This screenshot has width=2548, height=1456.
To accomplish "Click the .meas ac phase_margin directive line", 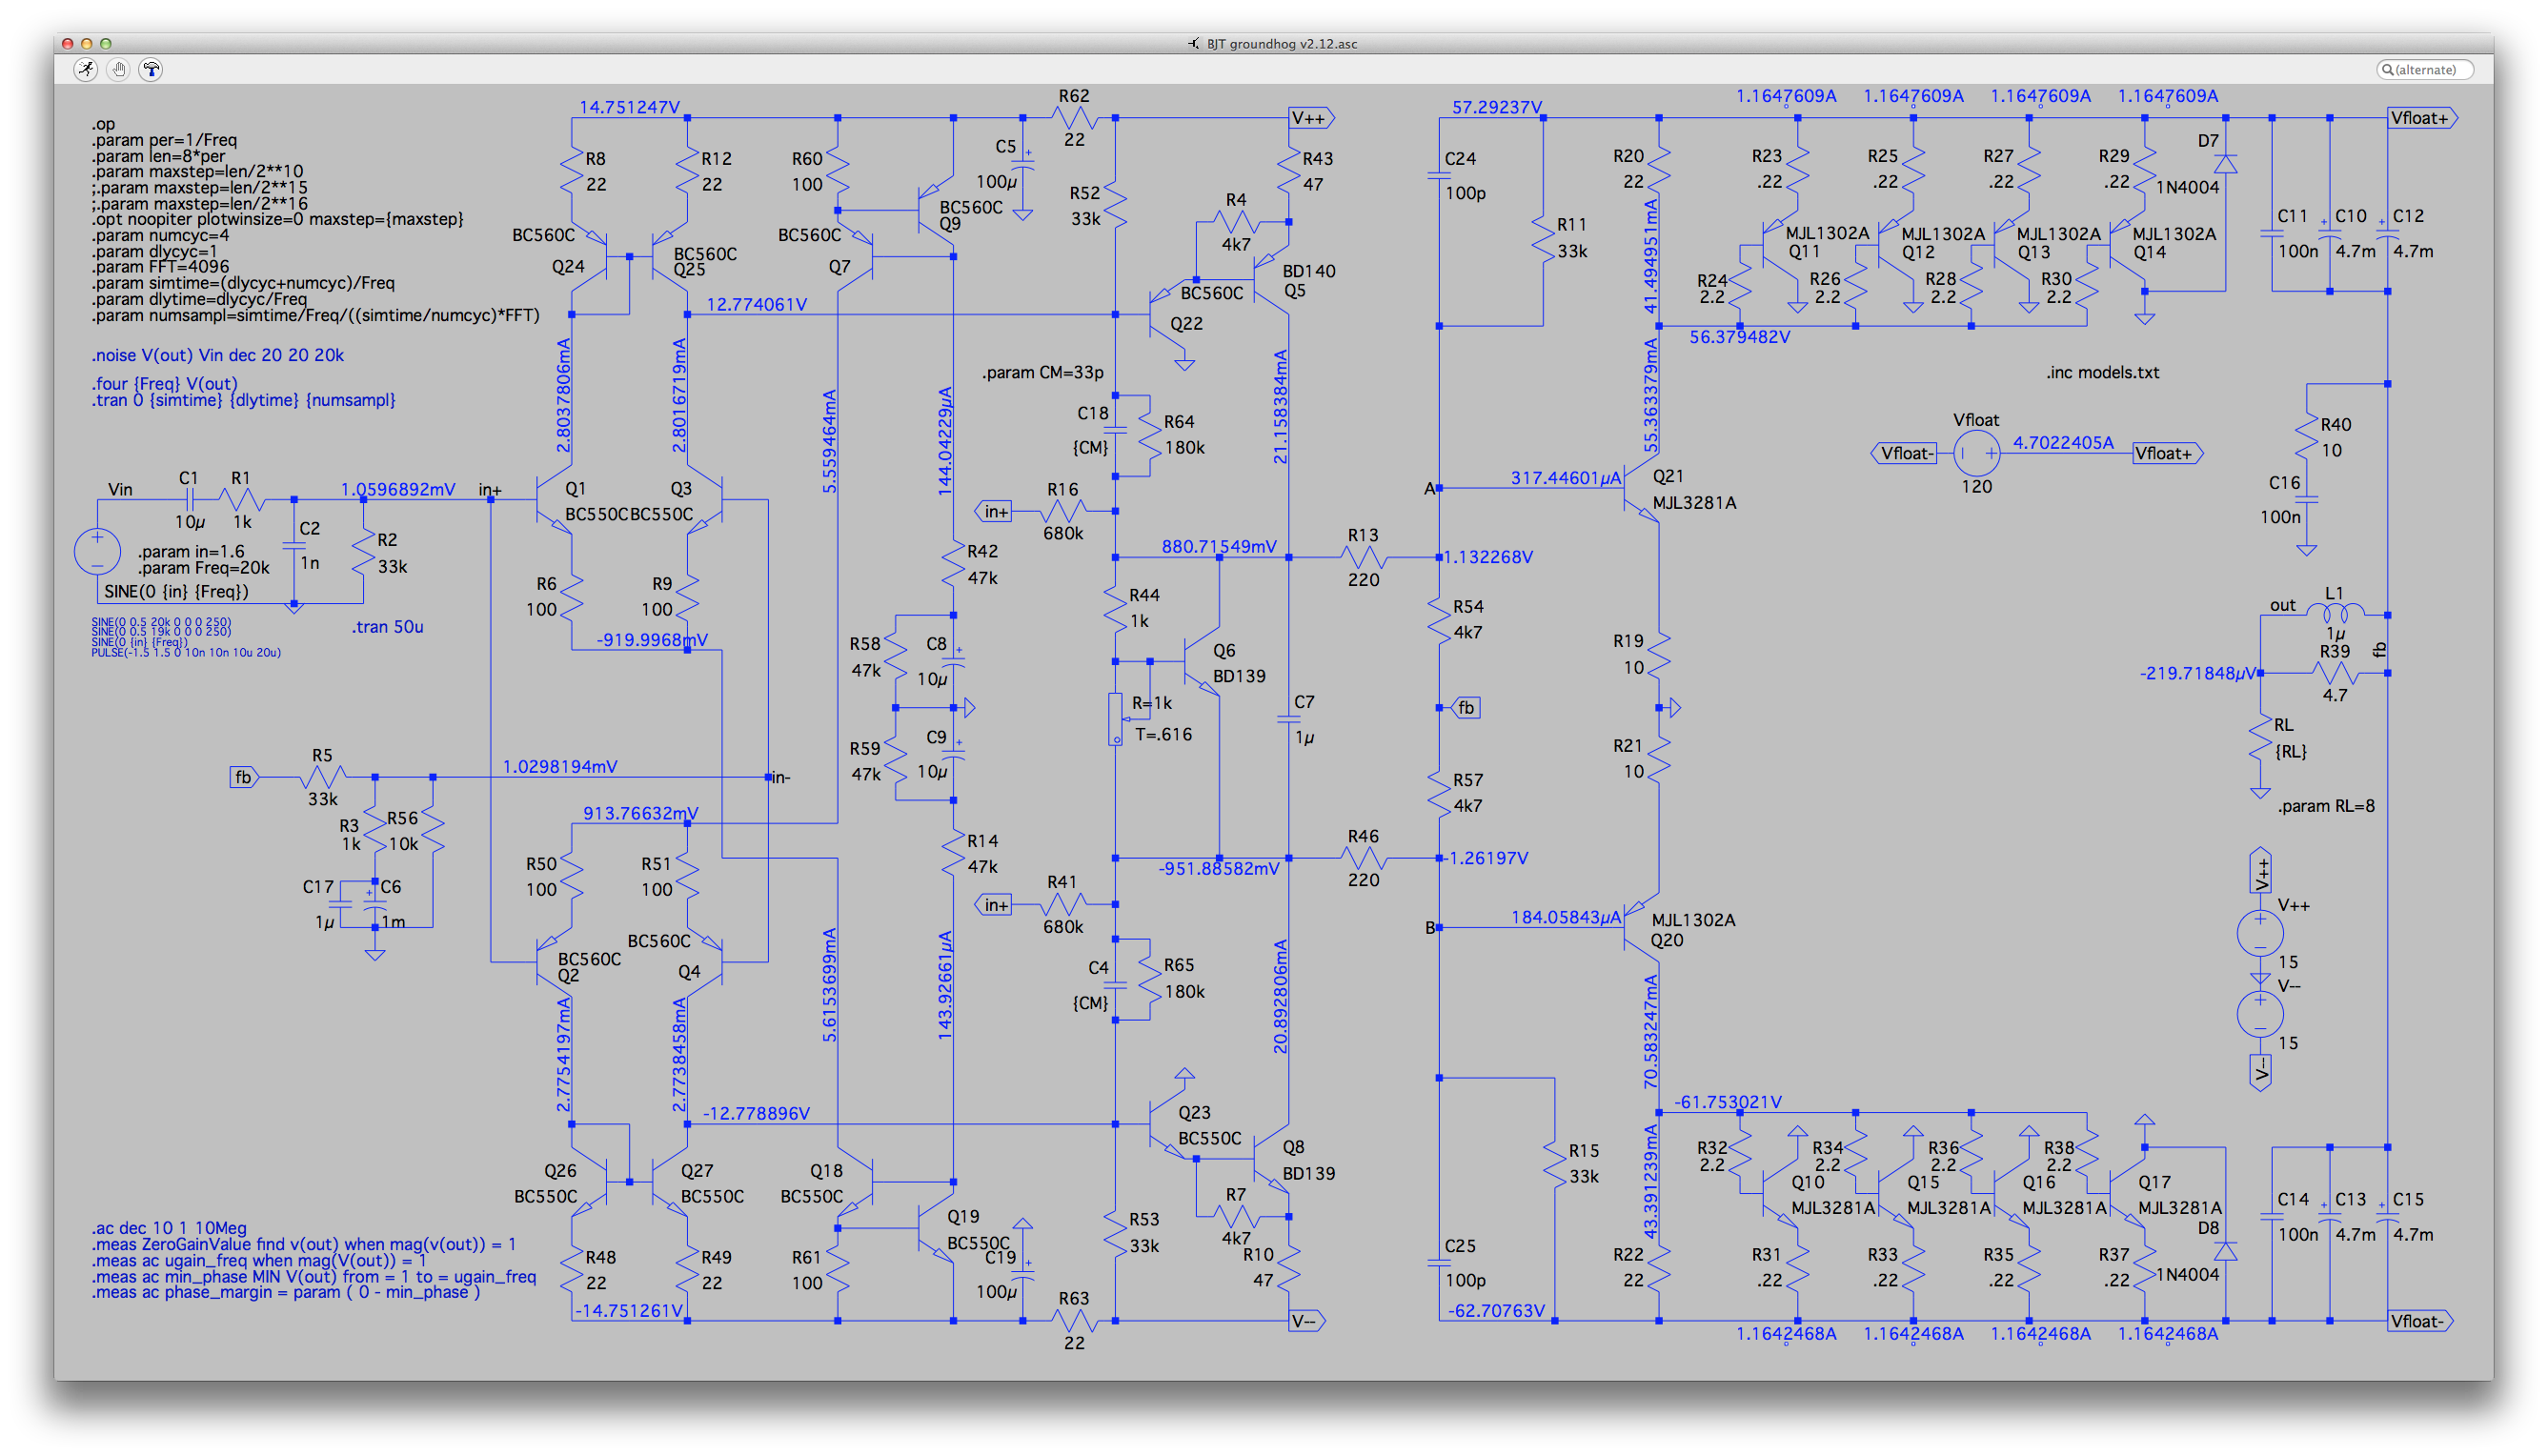I will tap(286, 1291).
